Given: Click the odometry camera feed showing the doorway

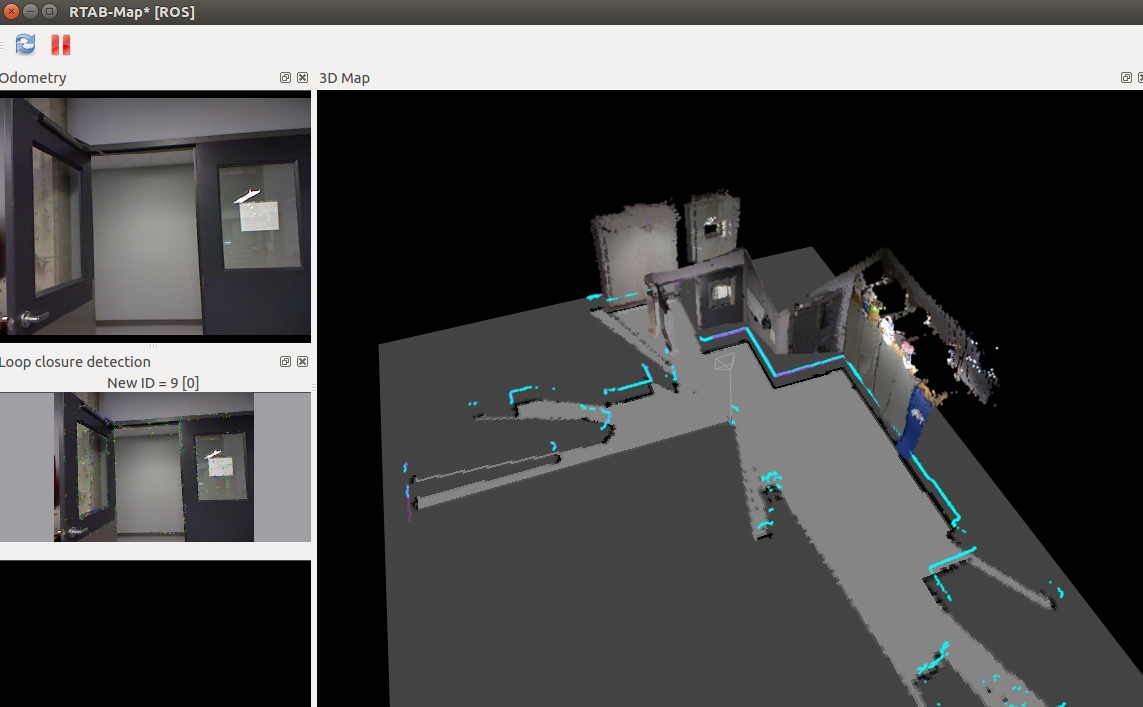Looking at the screenshot, I should click(x=155, y=215).
